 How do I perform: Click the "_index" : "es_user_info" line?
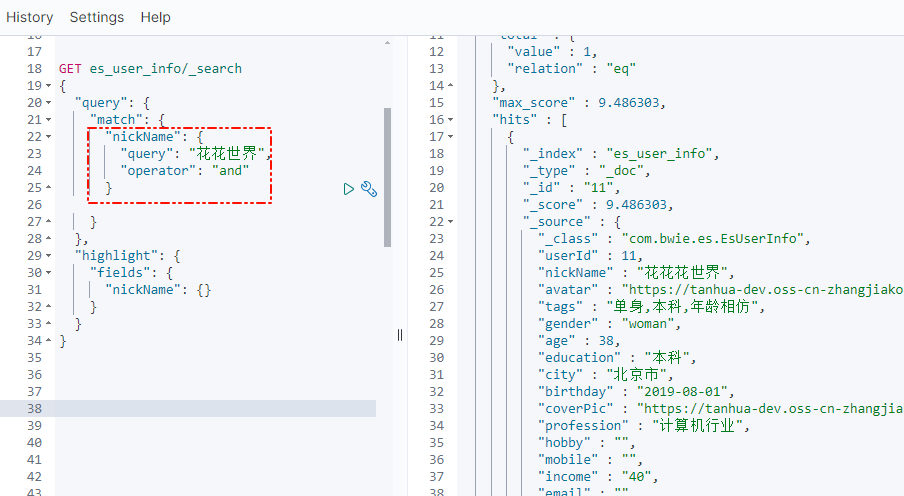pos(621,153)
